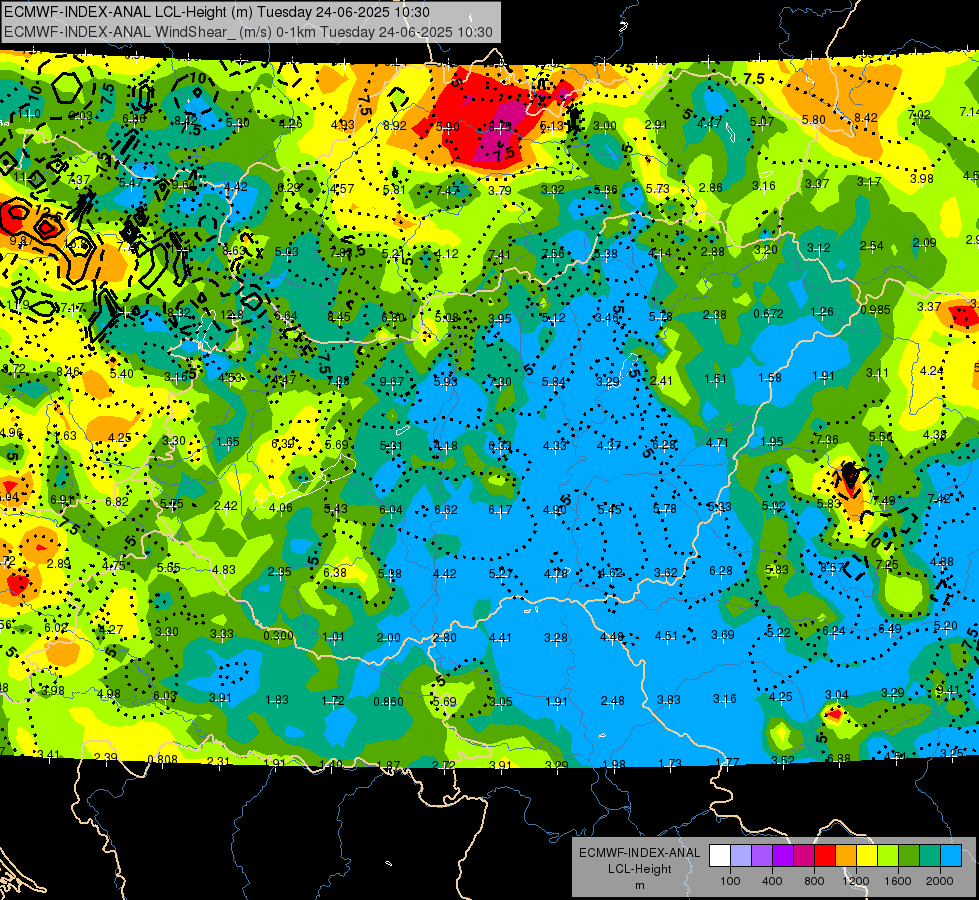This screenshot has height=900, width=979.
Task: Click the wind shear value 3.83
Action: pyautogui.click(x=669, y=700)
